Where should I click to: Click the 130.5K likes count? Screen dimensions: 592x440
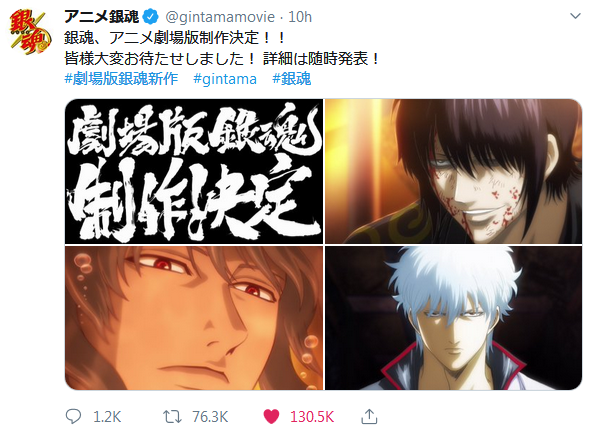(312, 417)
